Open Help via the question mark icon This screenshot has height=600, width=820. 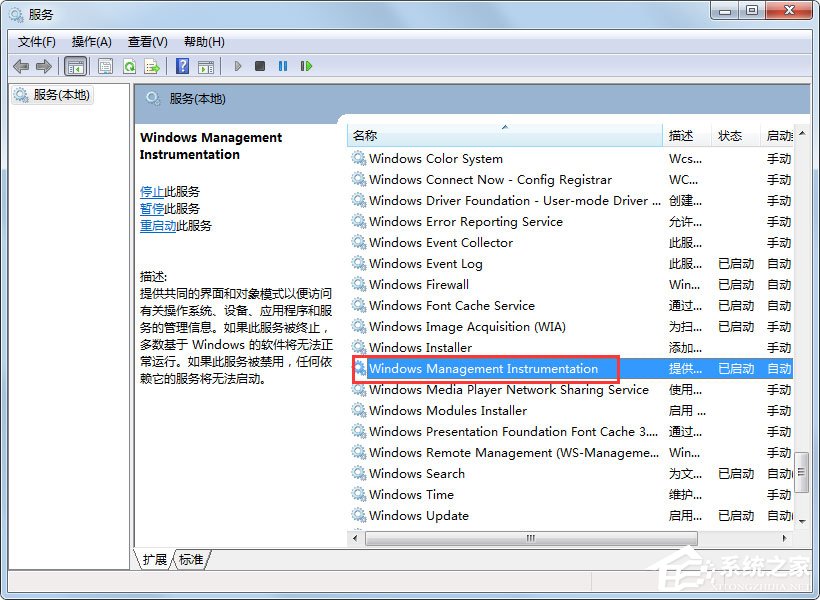[183, 65]
